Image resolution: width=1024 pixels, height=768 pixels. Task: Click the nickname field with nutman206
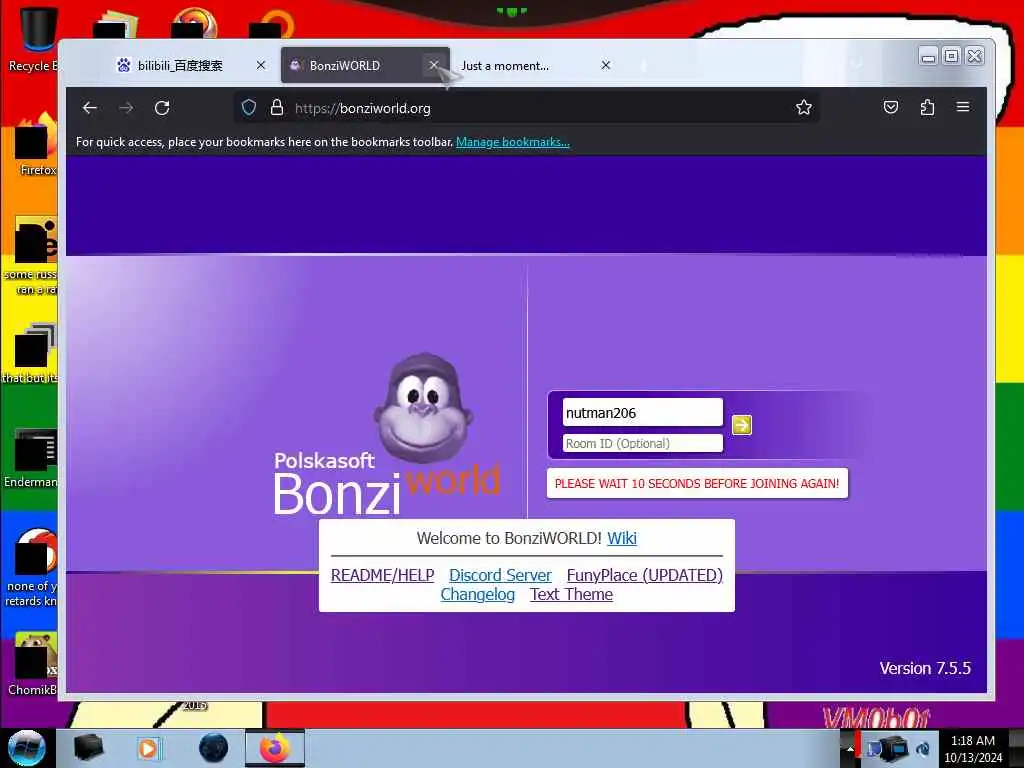[x=643, y=412]
